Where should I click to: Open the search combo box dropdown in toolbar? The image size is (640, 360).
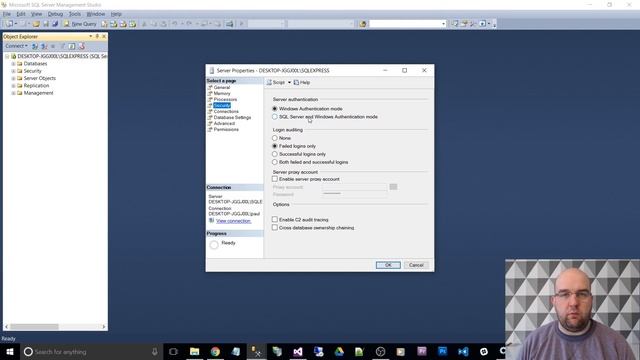pyautogui.click(x=444, y=24)
